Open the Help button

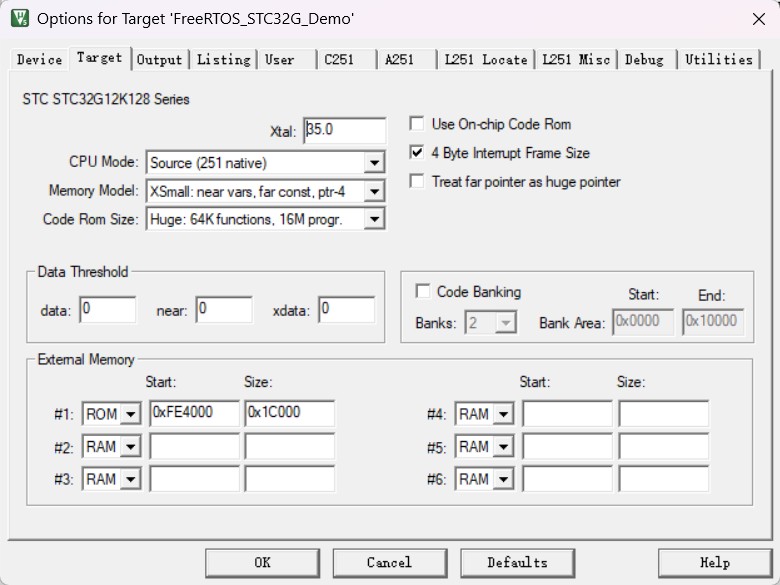point(715,563)
